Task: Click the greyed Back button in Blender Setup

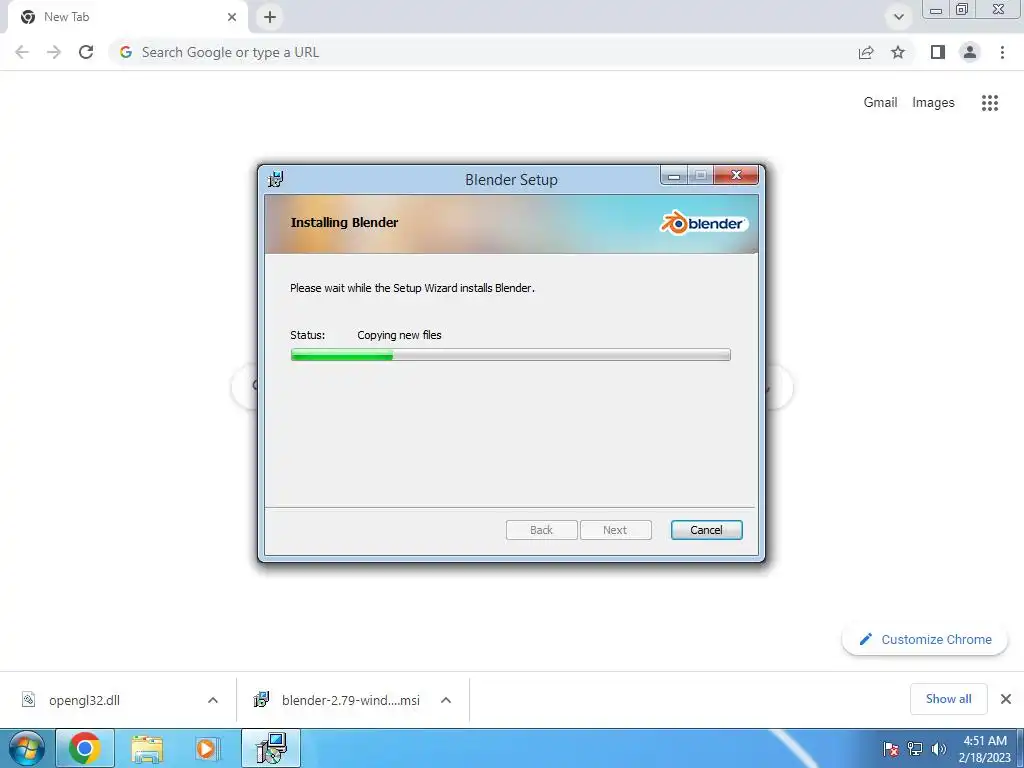Action: pyautogui.click(x=541, y=530)
